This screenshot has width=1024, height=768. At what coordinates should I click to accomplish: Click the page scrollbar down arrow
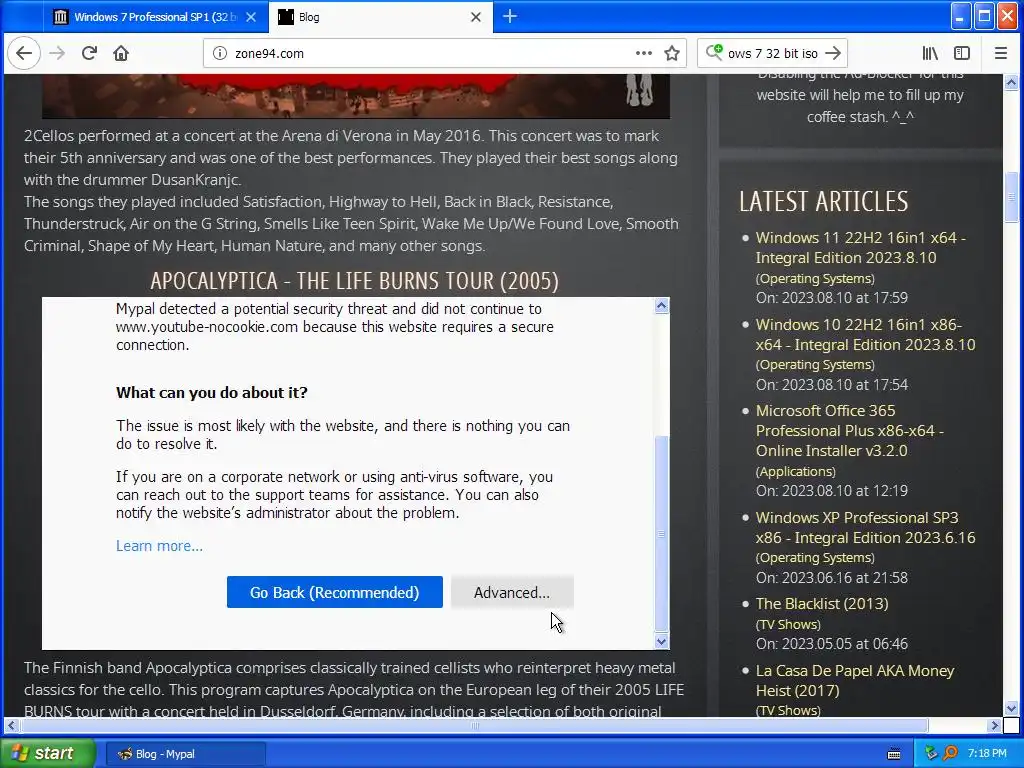click(x=1011, y=708)
